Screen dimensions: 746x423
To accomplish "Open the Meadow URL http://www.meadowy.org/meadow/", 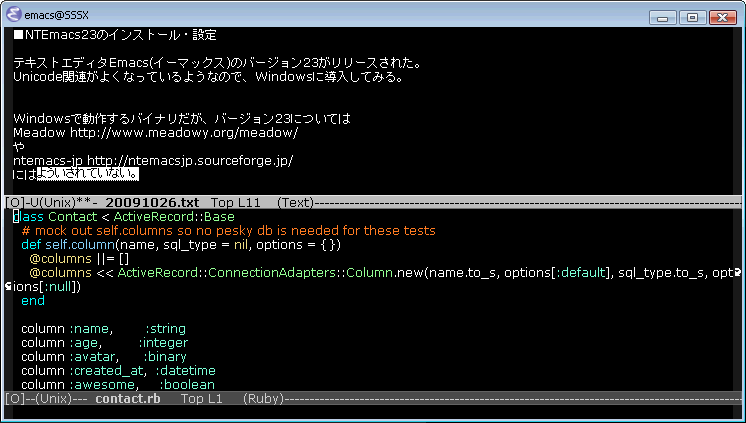I will [184, 133].
